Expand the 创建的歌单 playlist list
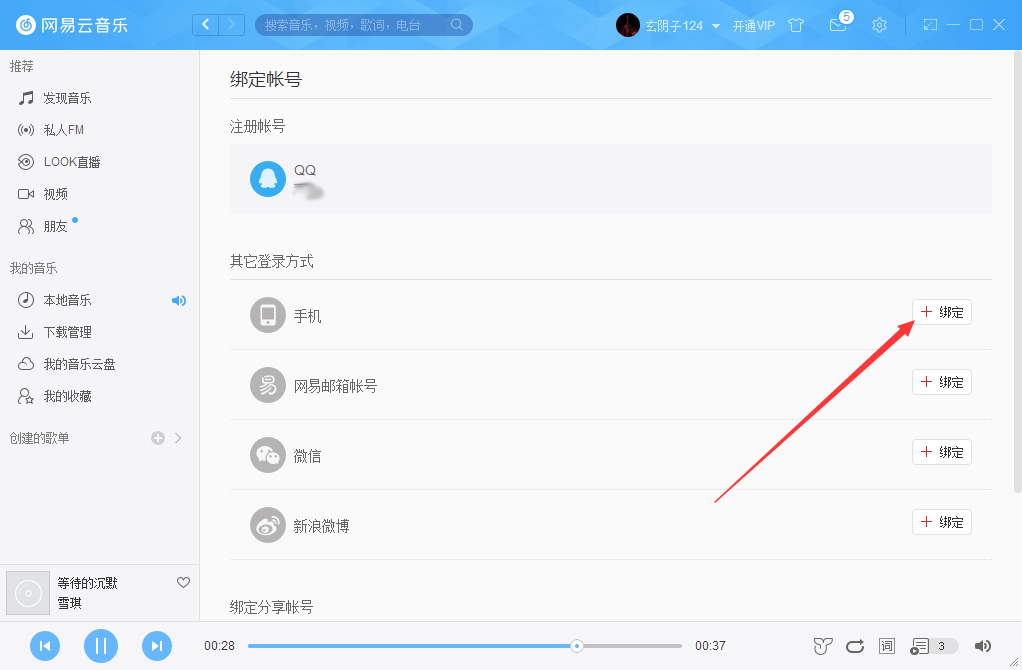 point(176,437)
